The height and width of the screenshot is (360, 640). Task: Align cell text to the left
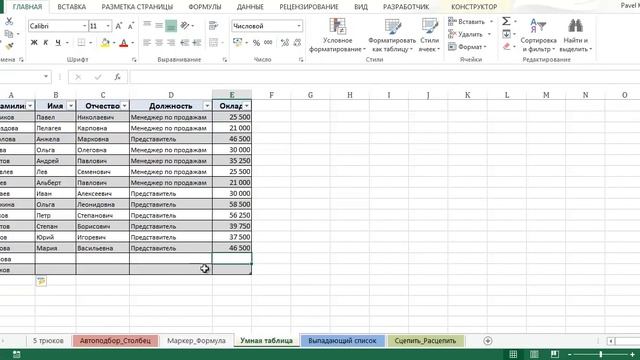[147, 42]
